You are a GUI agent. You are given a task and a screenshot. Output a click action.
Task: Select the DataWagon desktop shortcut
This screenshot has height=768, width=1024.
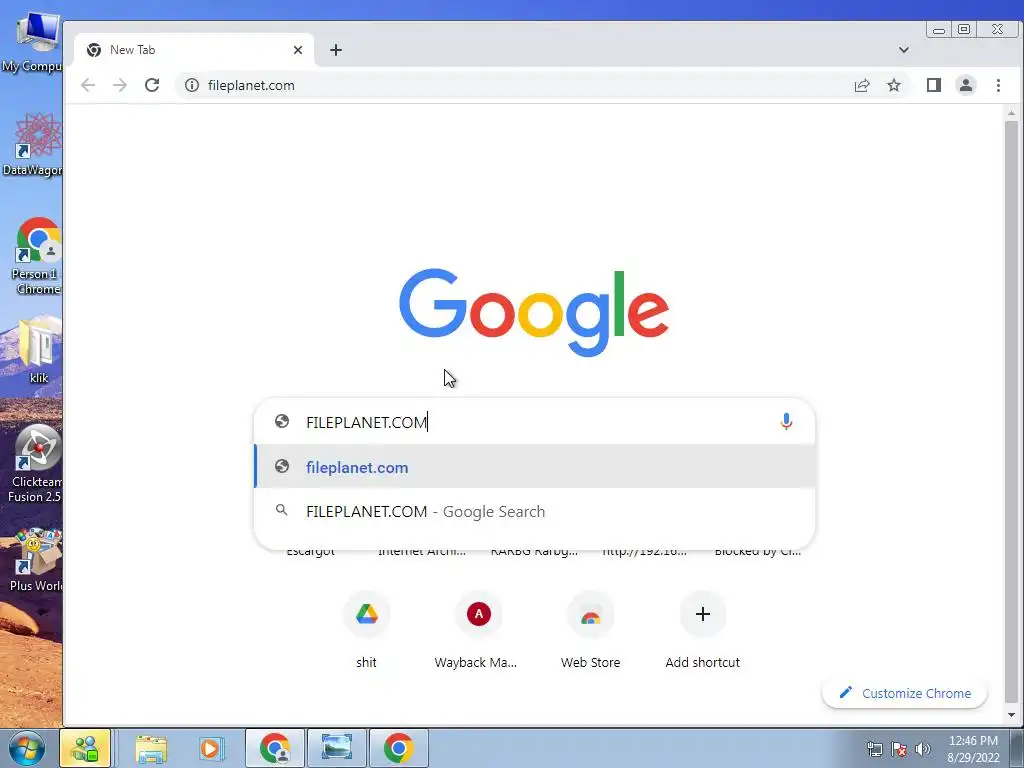point(33,144)
